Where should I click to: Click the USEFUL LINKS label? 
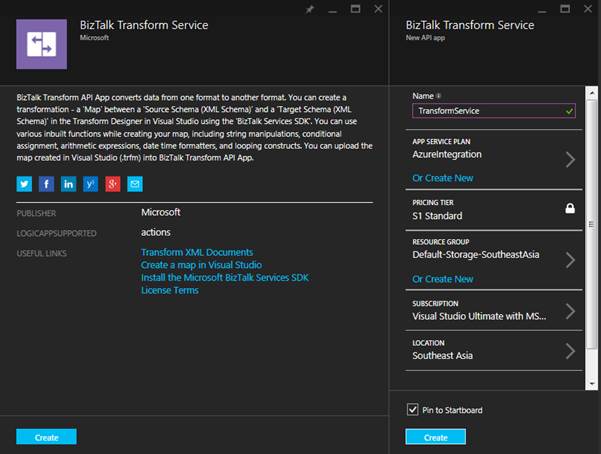(41, 253)
